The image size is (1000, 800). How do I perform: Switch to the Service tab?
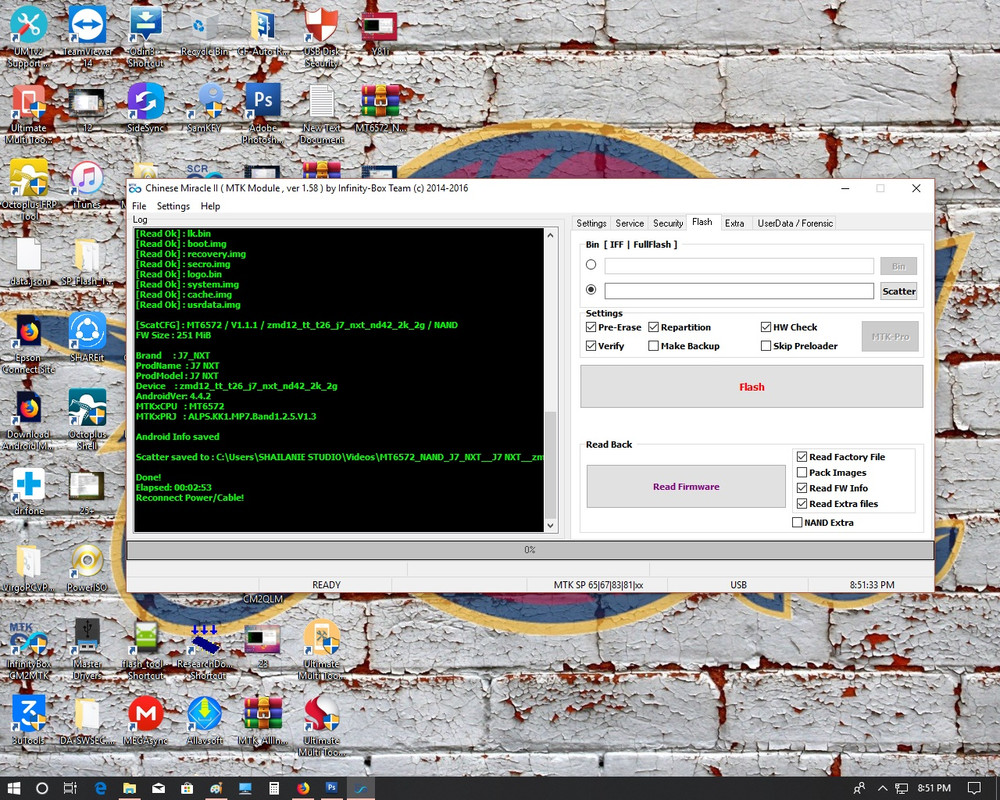(629, 223)
